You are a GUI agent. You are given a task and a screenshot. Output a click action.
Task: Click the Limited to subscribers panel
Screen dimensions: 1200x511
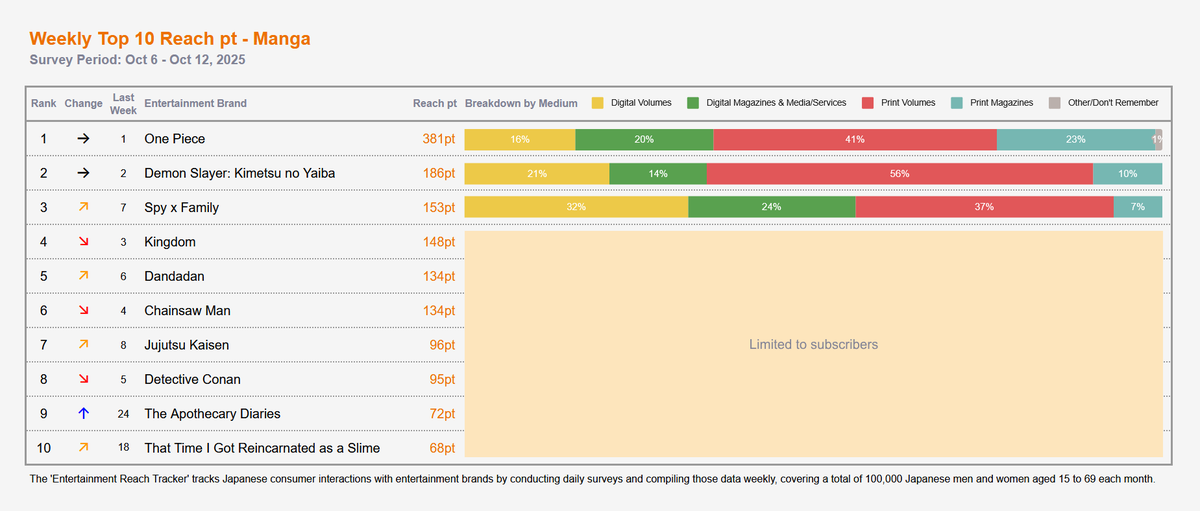814,344
